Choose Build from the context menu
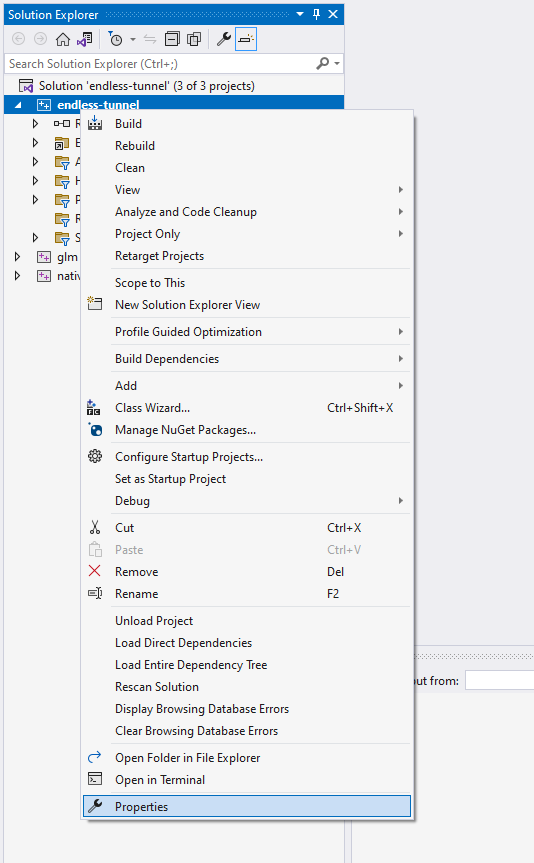 [x=247, y=124]
